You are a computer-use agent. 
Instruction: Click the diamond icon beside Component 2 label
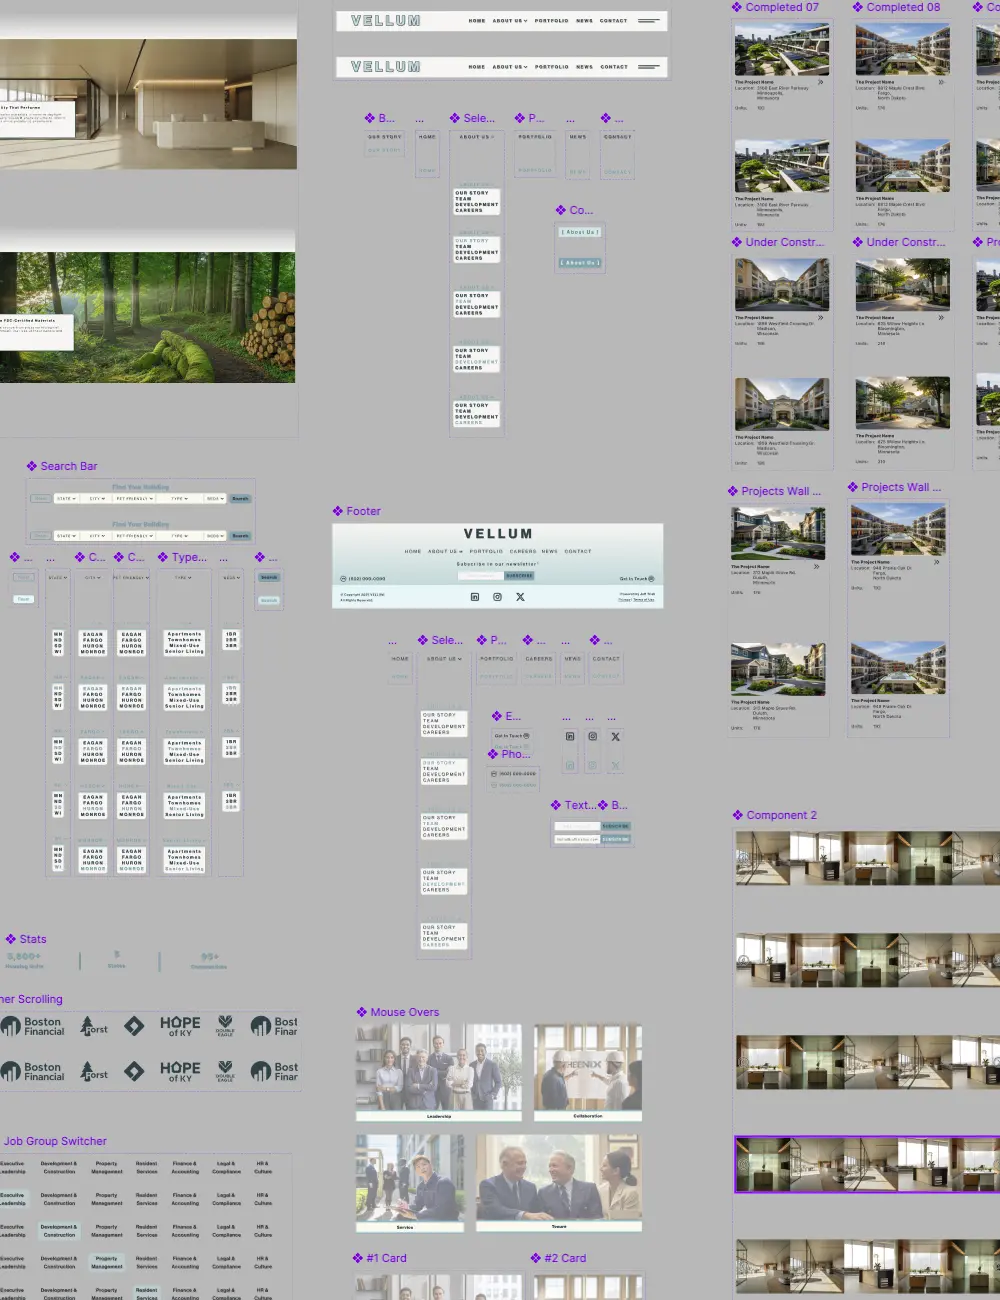point(738,815)
